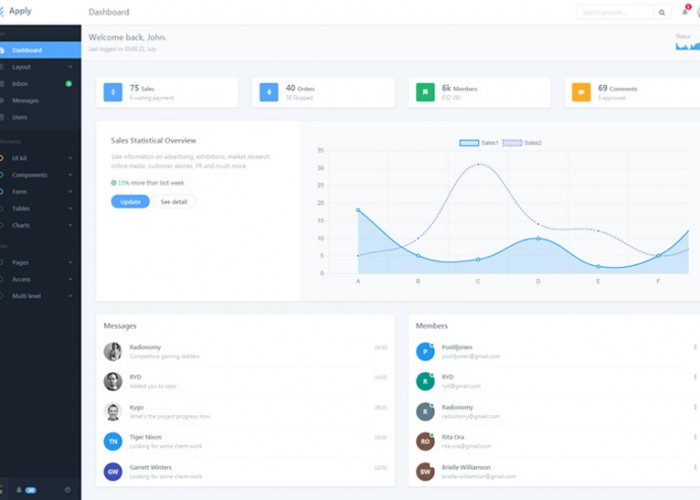Click the Status sparkline chart
The width and height of the screenshot is (700, 500).
click(688, 46)
